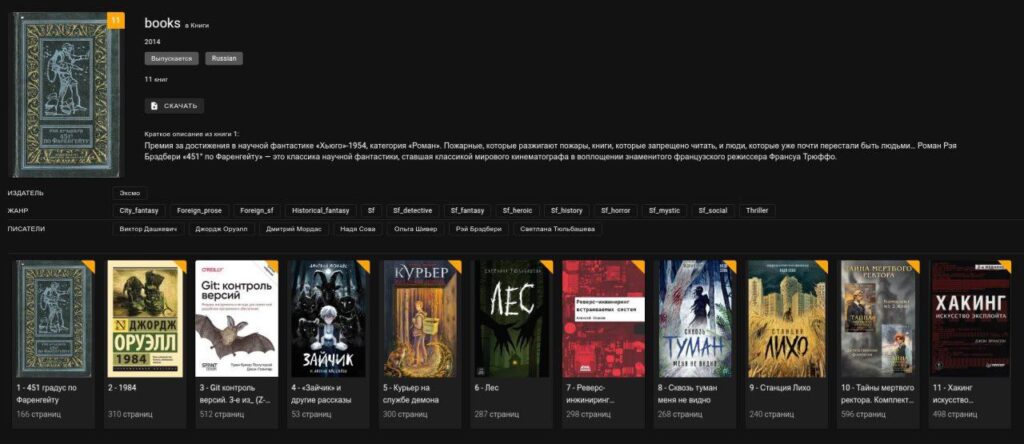Open the Реверс-инжиниринг red book cover
The height and width of the screenshot is (444, 1024).
(x=604, y=319)
